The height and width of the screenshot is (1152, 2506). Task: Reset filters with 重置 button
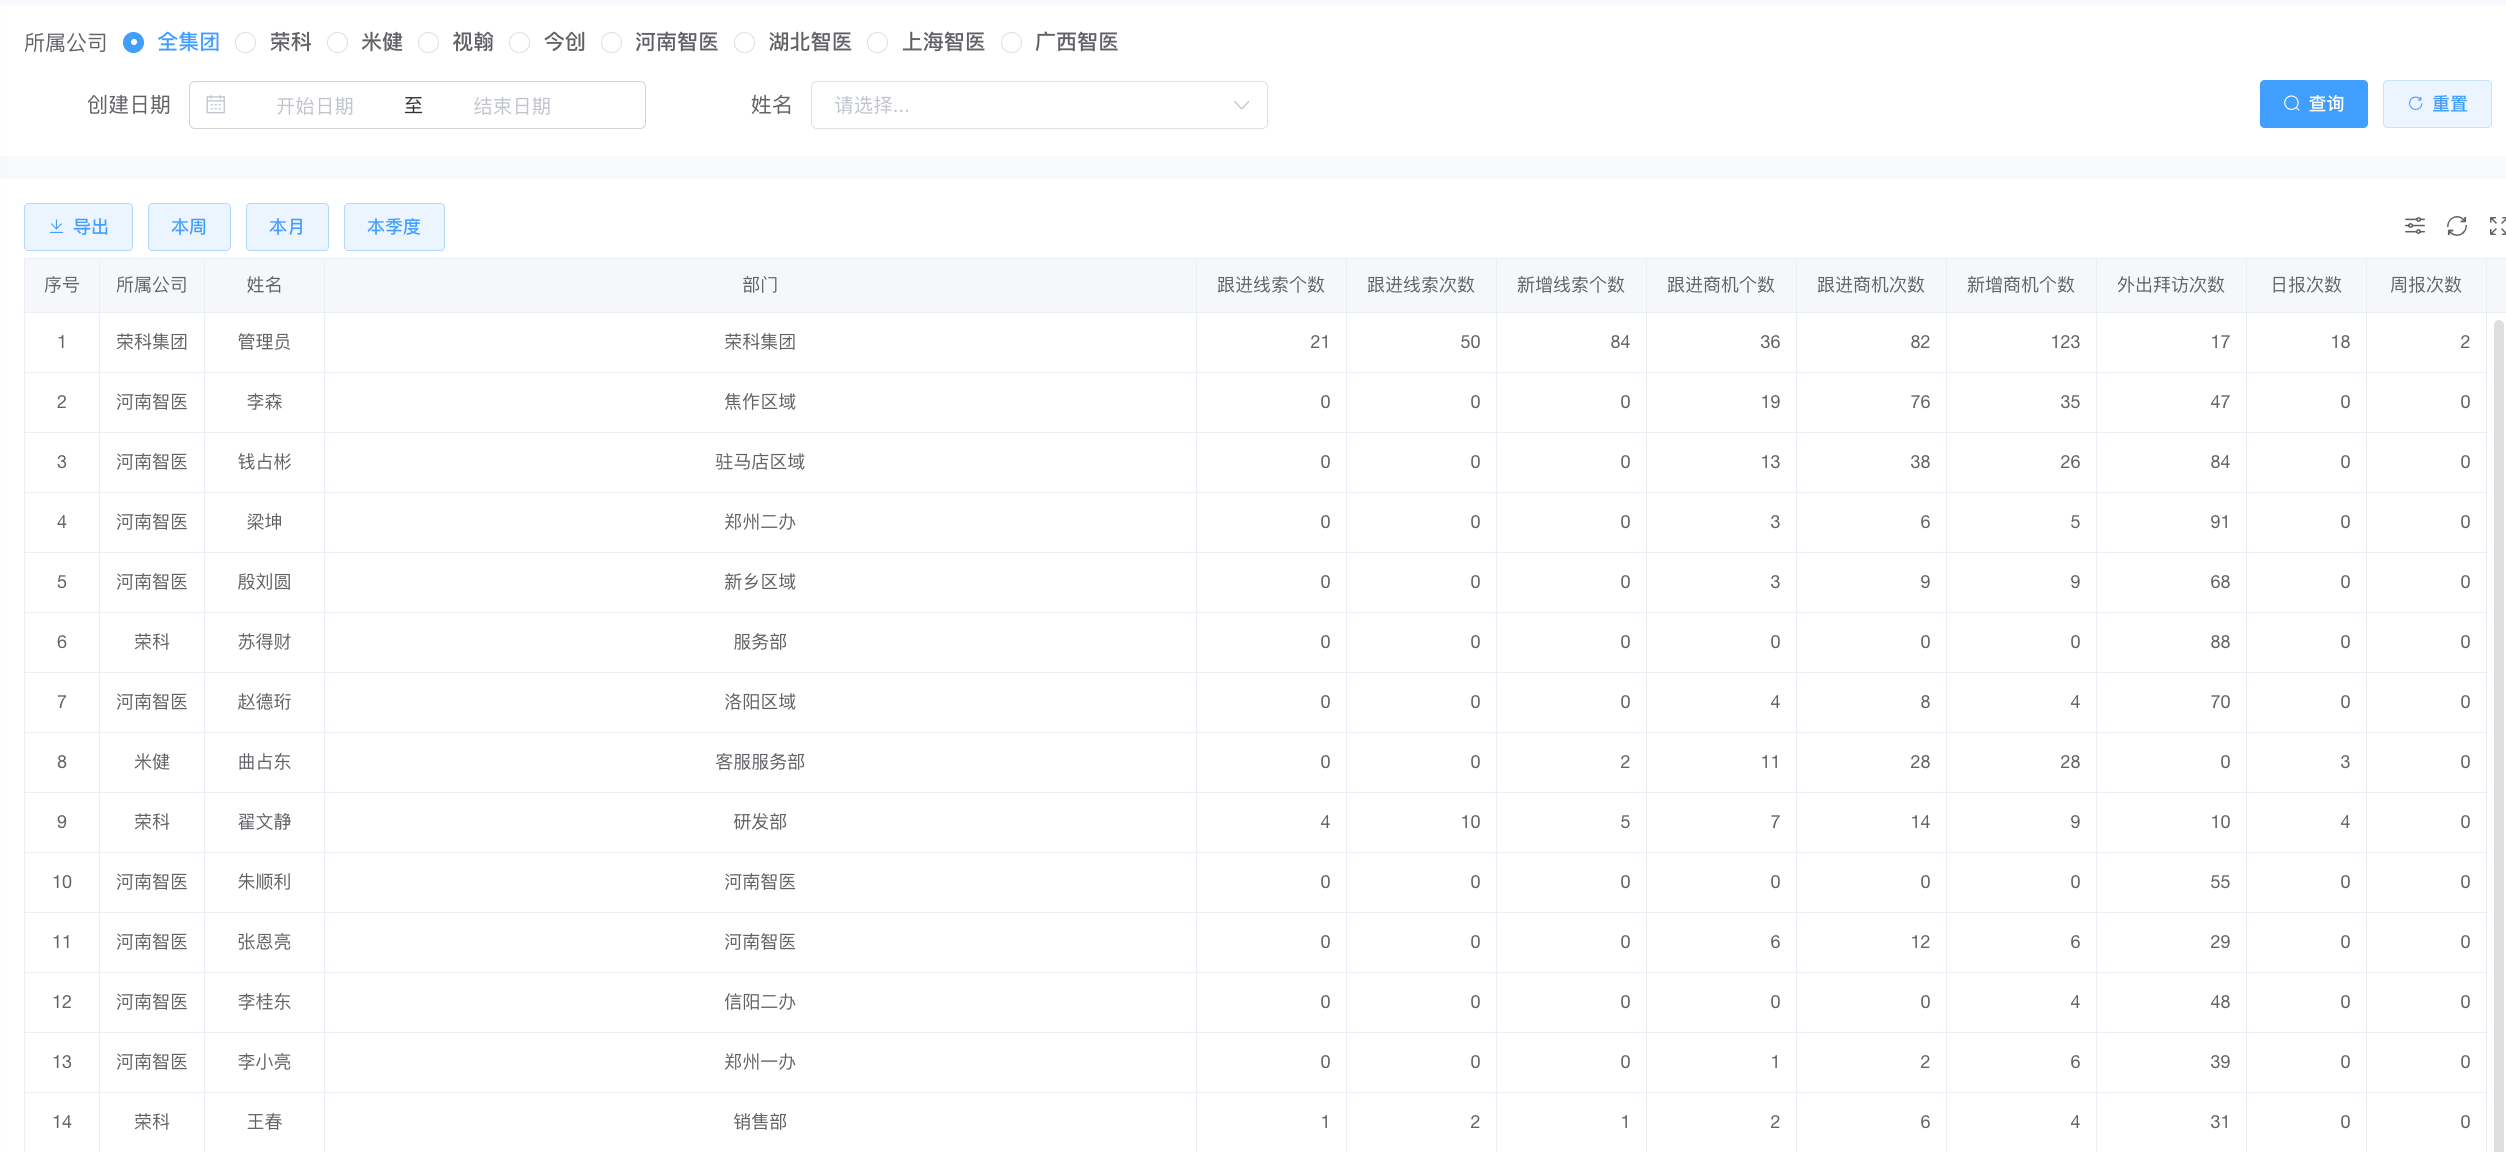[x=2436, y=104]
